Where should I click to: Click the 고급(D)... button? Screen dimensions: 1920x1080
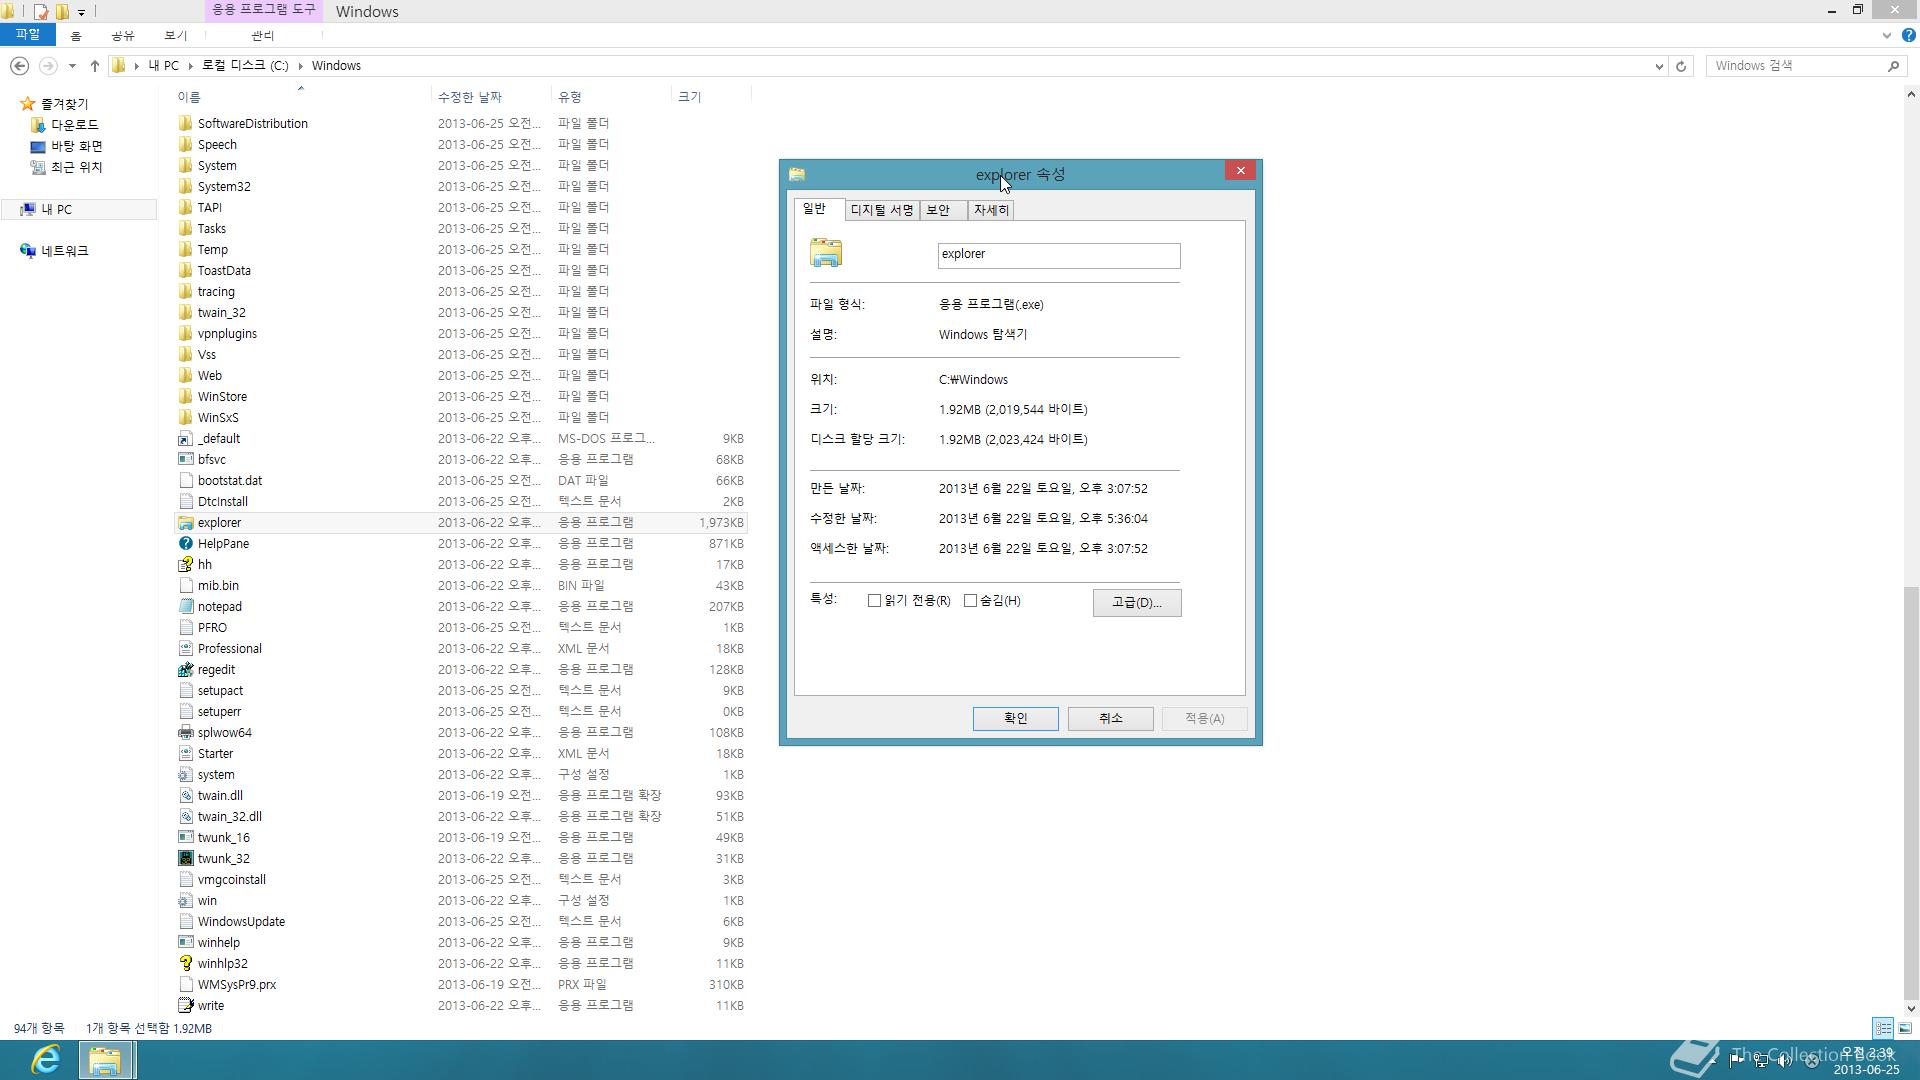1136,603
